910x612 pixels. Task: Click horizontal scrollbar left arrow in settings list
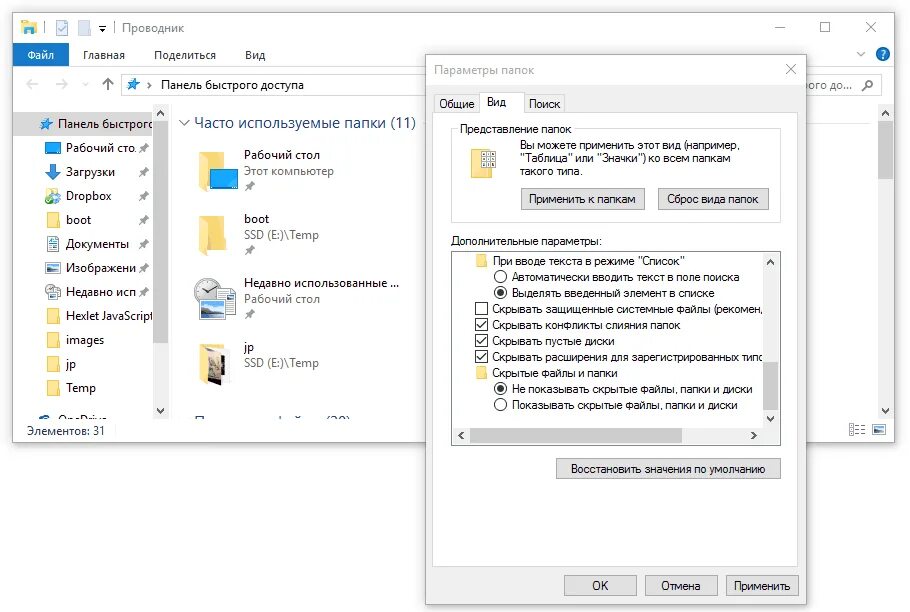point(461,435)
